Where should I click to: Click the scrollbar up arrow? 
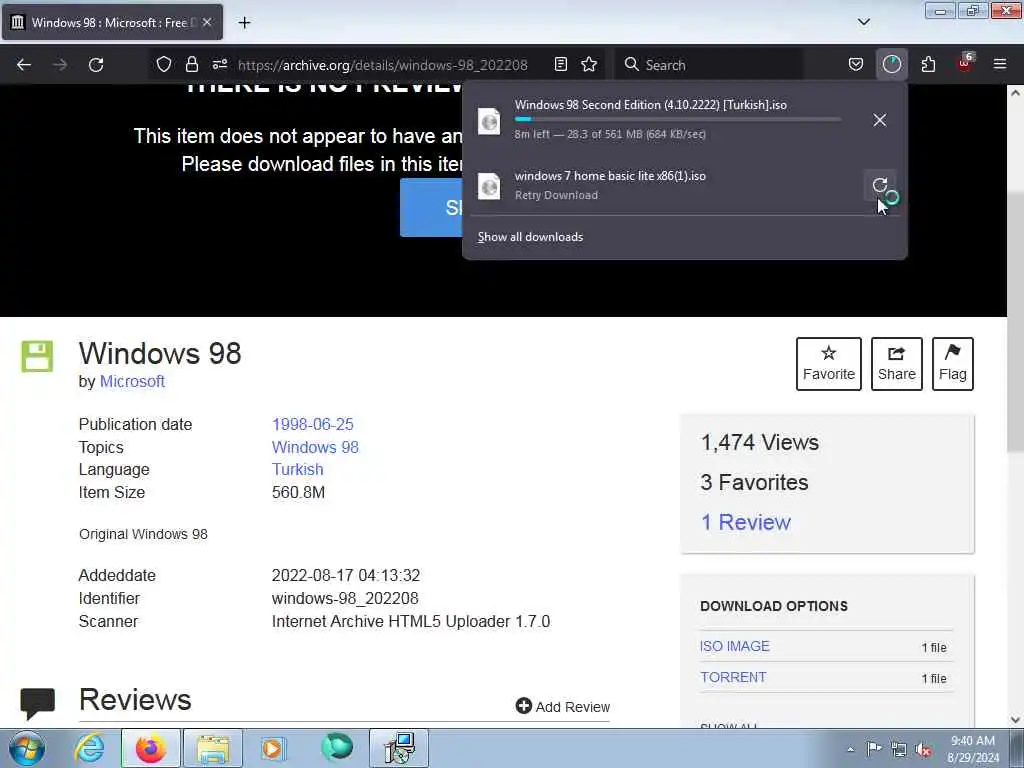pyautogui.click(x=1015, y=93)
